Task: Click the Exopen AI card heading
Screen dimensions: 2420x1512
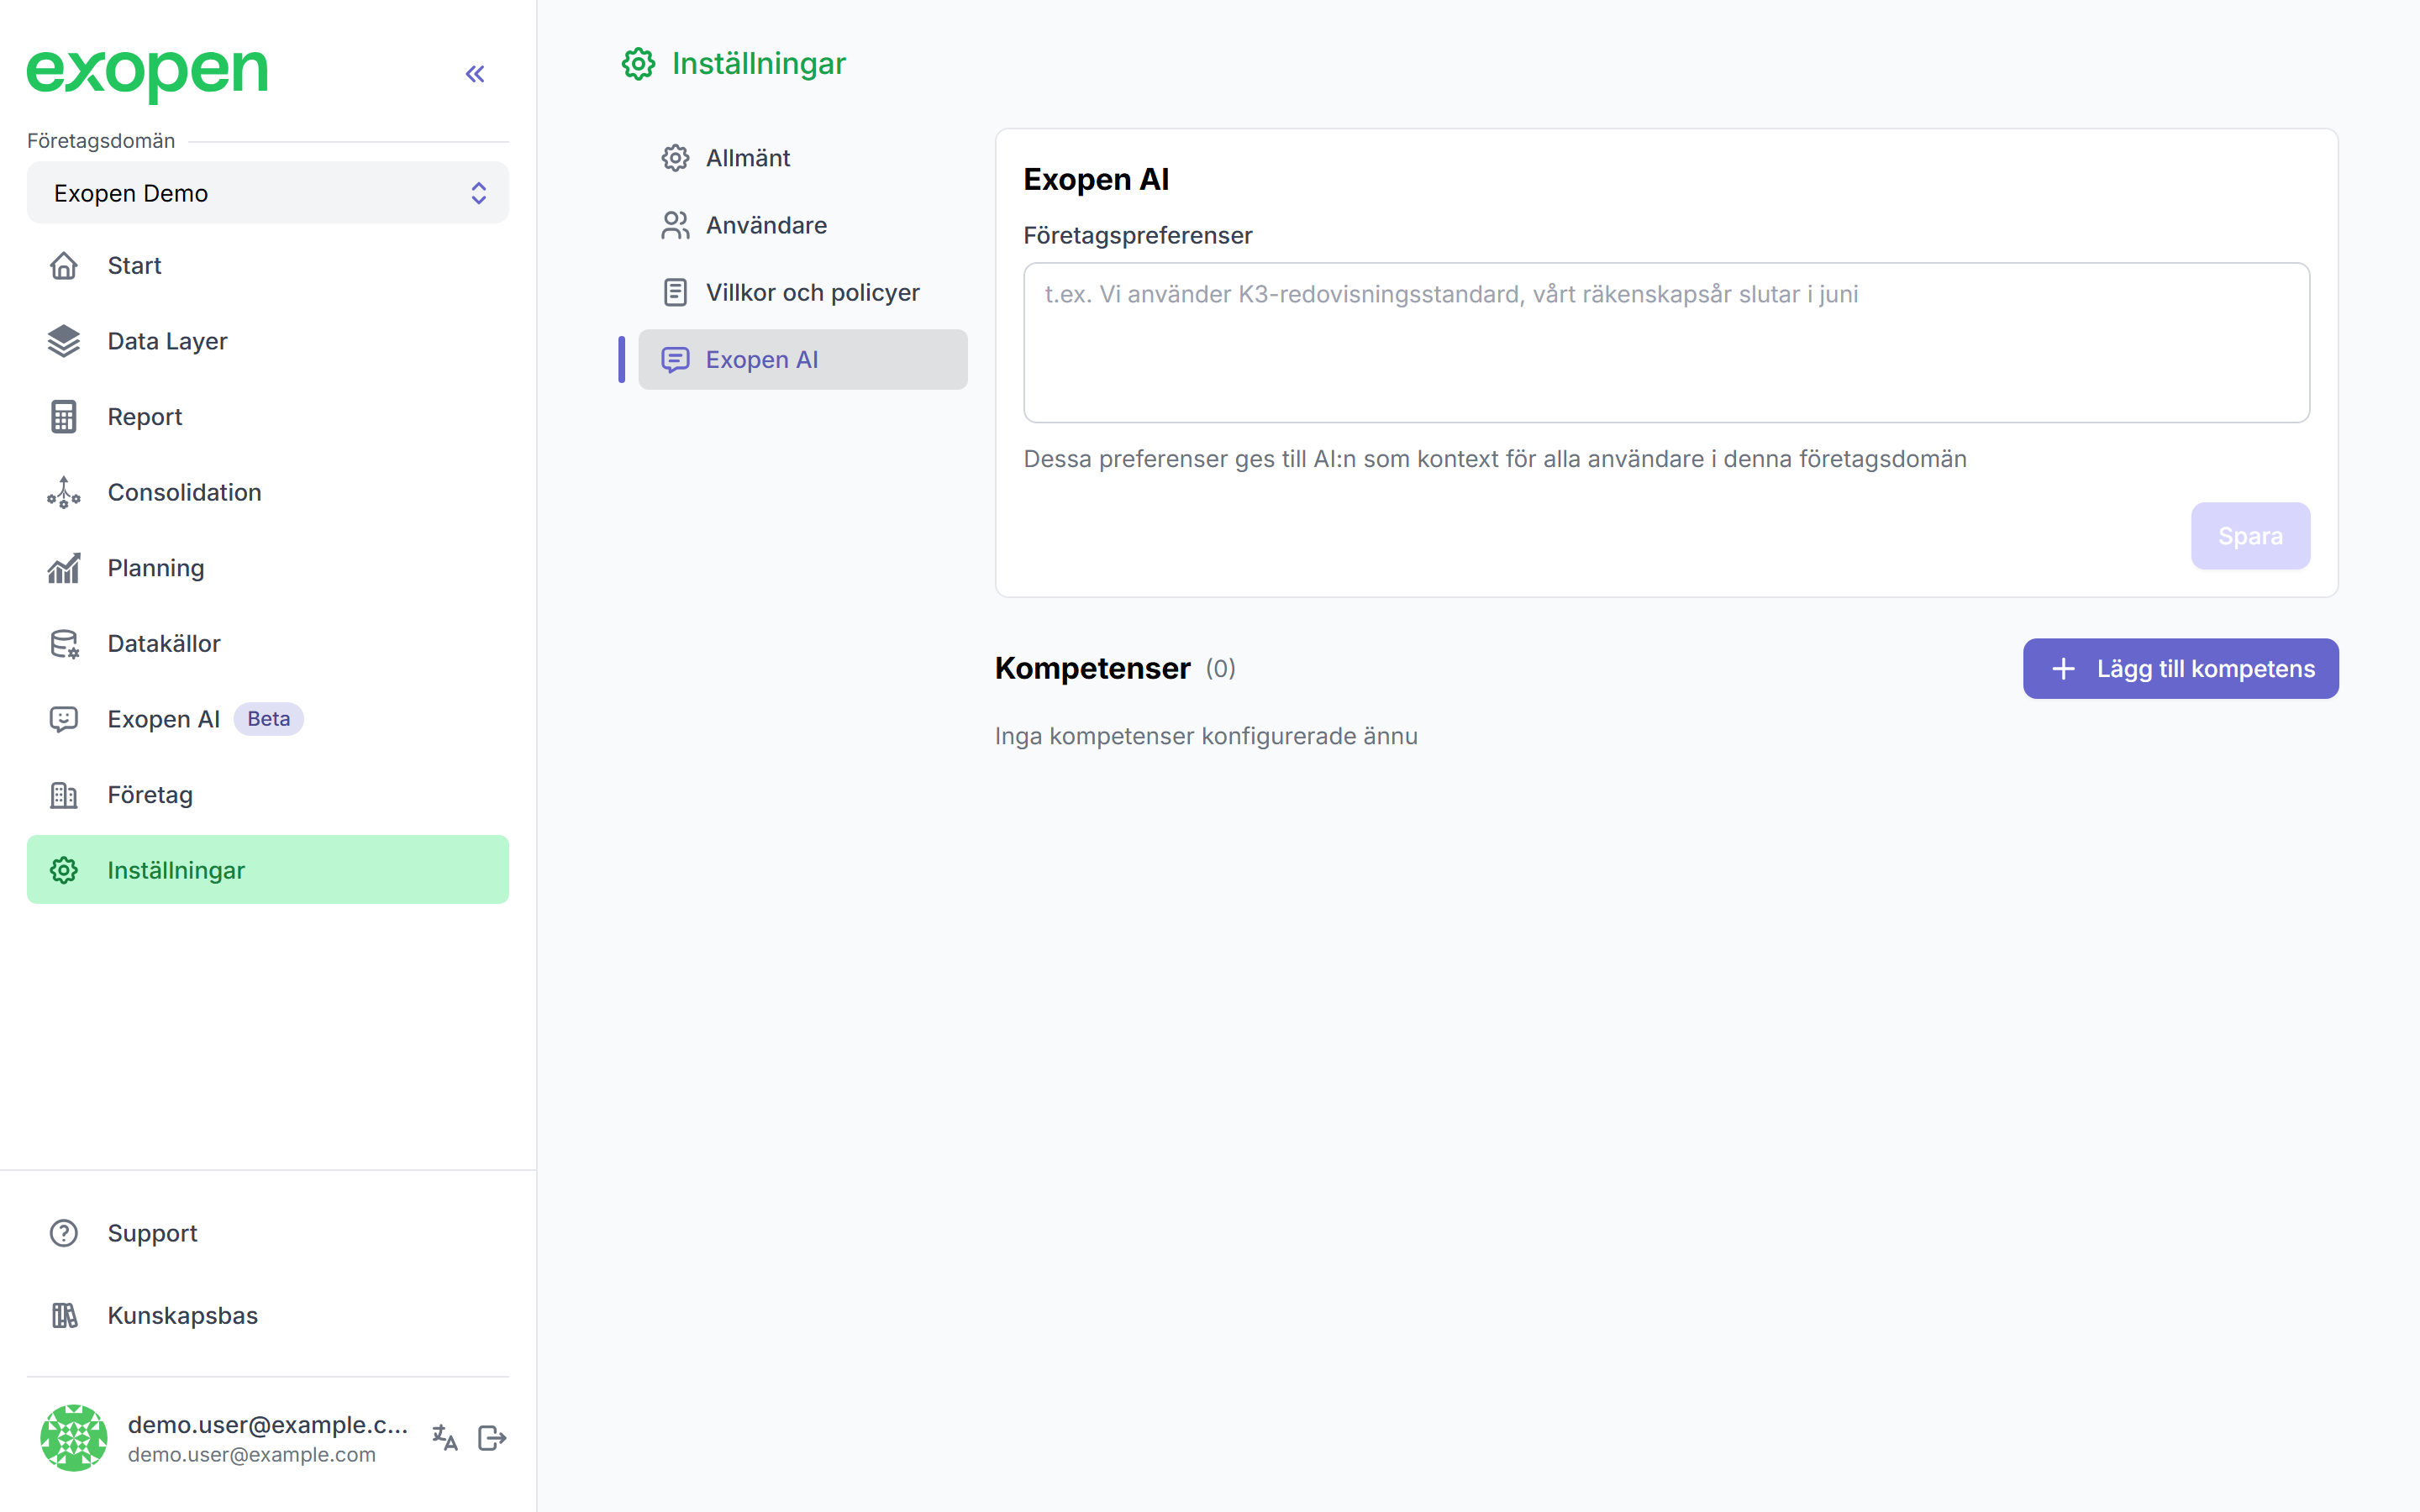Action: click(1096, 179)
